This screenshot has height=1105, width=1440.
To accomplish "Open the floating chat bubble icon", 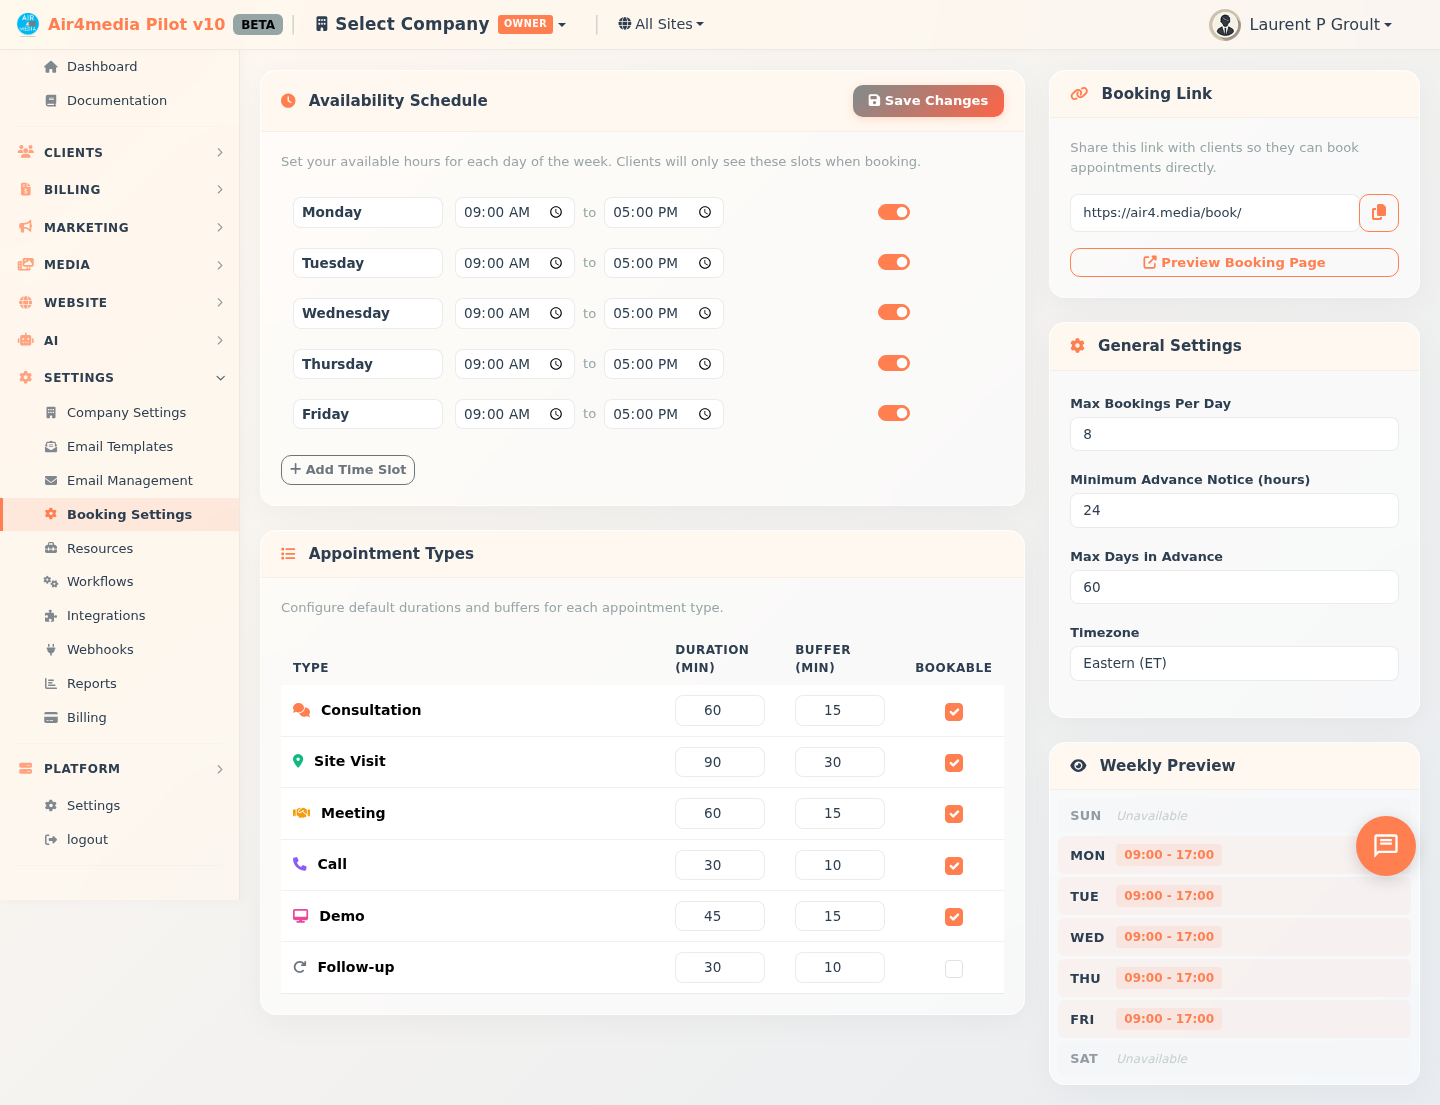I will pyautogui.click(x=1385, y=846).
